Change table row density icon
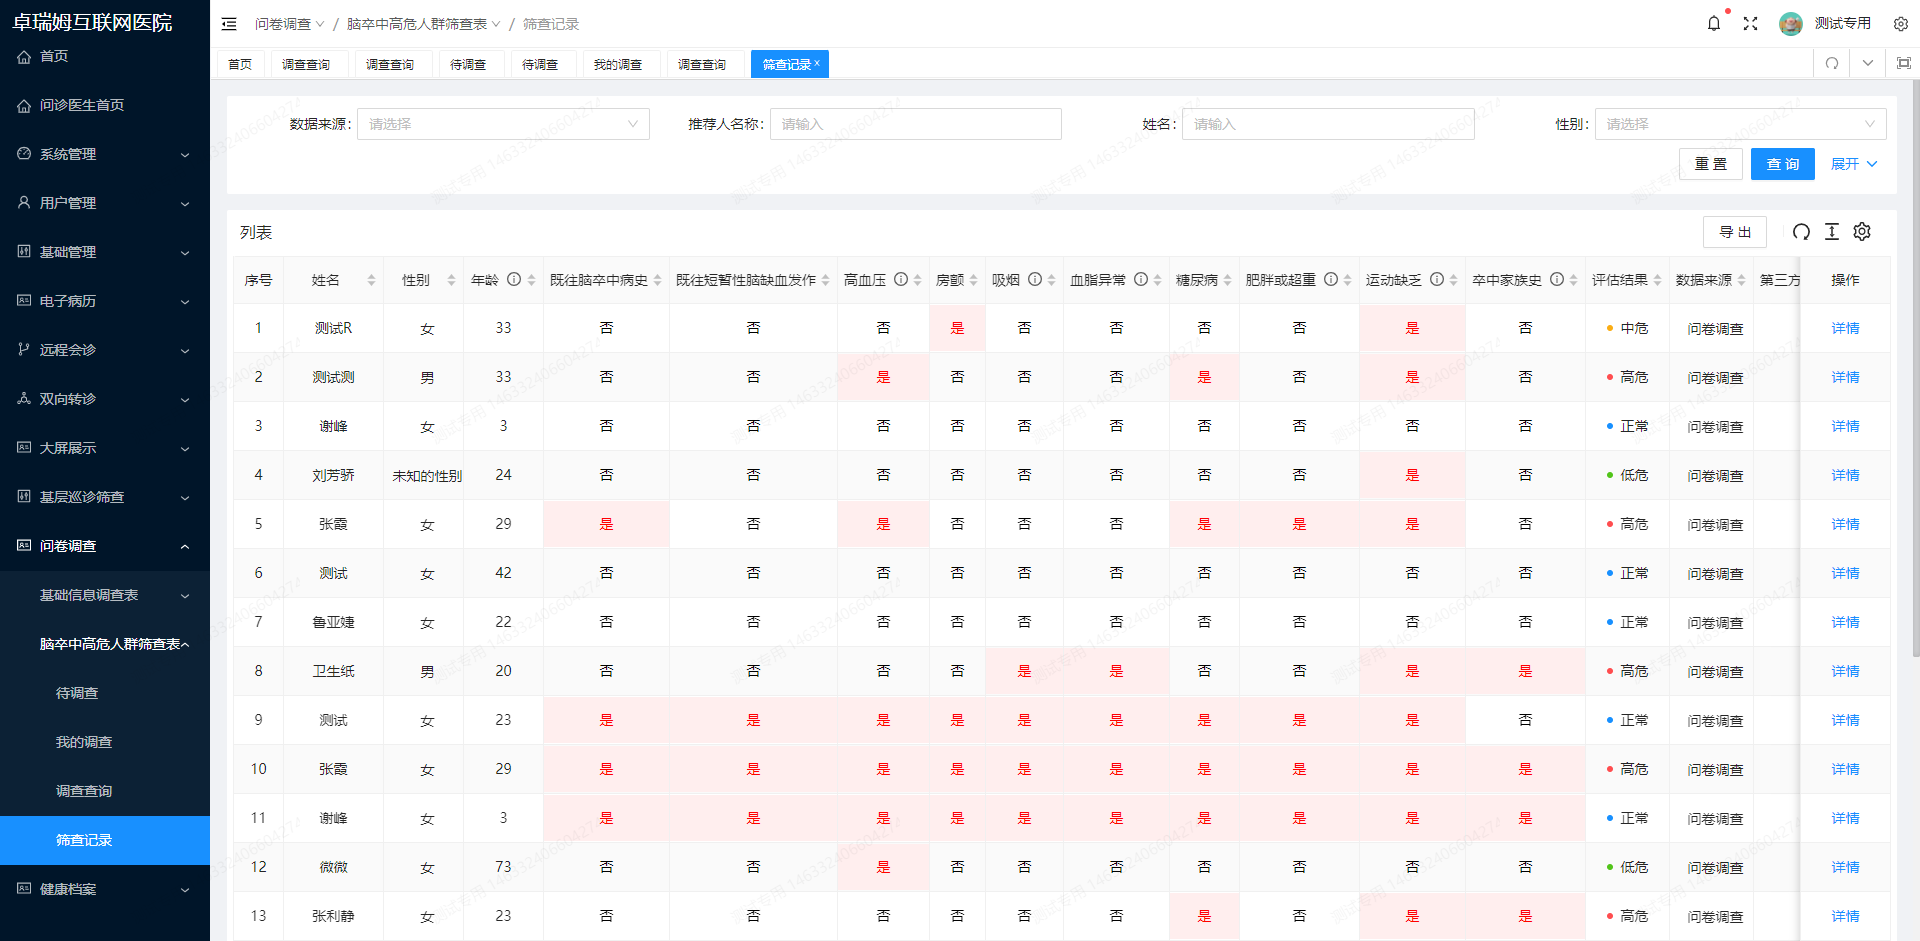This screenshot has height=941, width=1920. 1832,232
